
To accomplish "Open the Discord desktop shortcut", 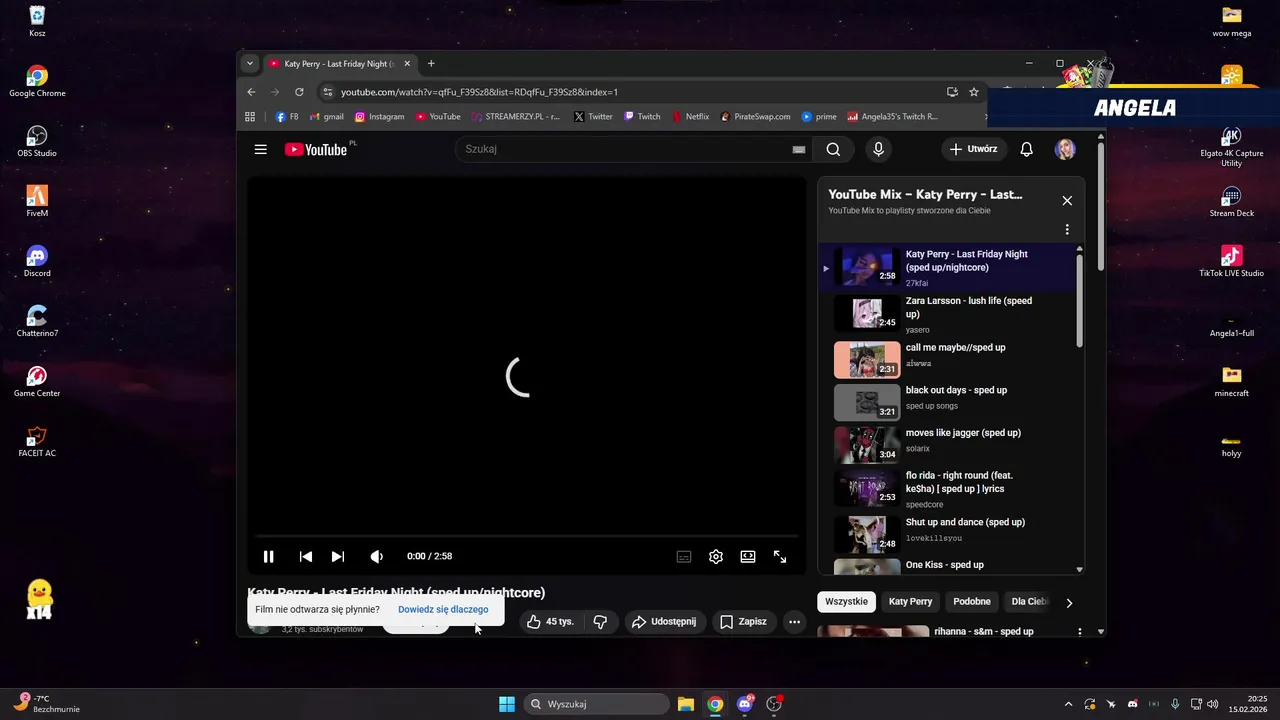I will click(x=37, y=261).
